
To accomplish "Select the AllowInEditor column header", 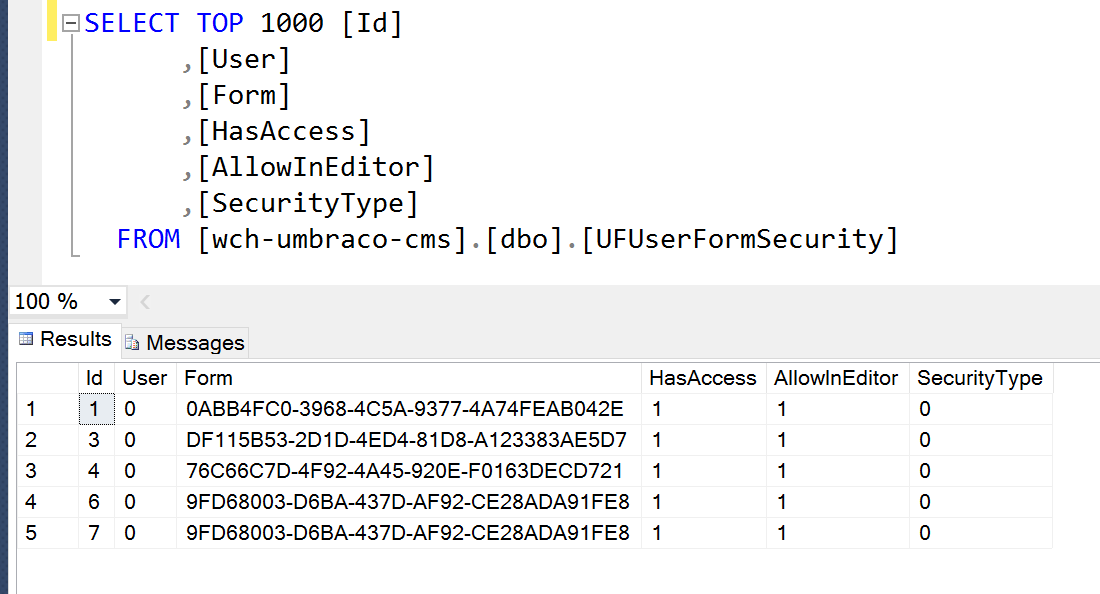I will (x=838, y=378).
